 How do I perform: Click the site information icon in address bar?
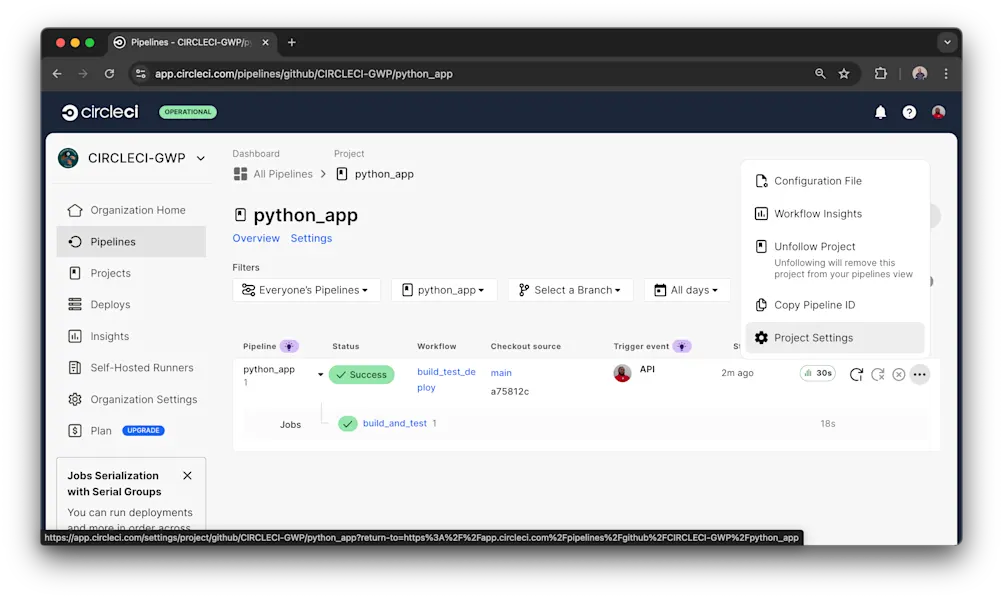(141, 74)
